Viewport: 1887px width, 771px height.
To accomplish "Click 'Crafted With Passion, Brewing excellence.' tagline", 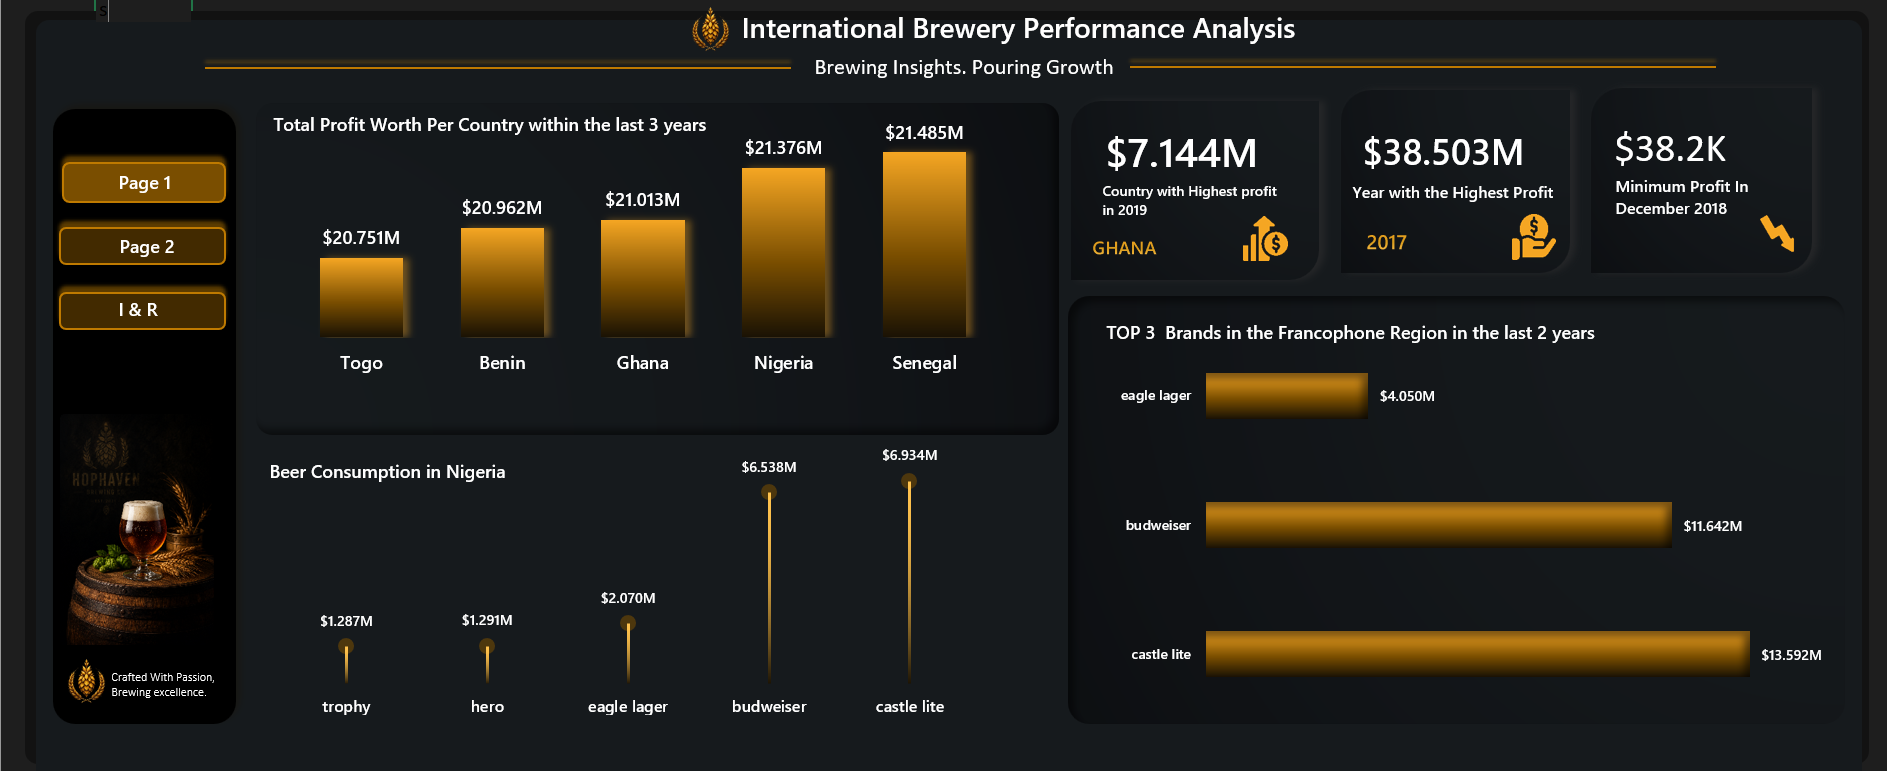I will 162,684.
